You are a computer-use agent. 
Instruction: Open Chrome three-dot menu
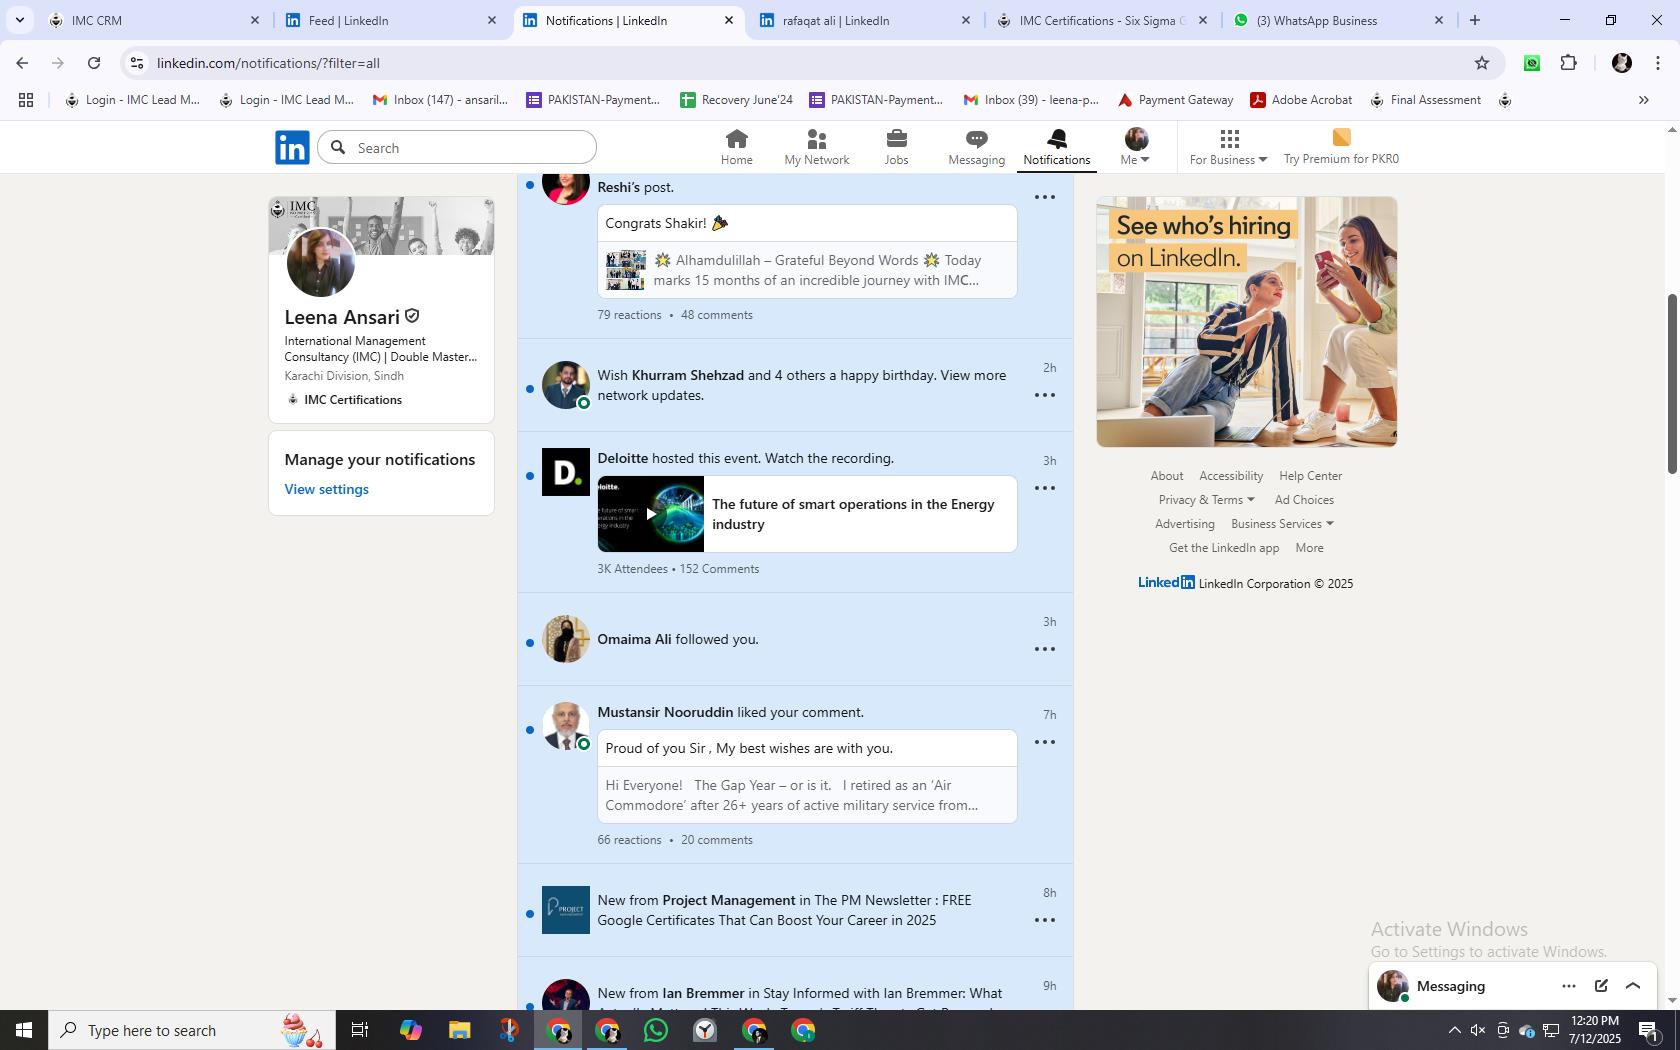click(x=1657, y=63)
